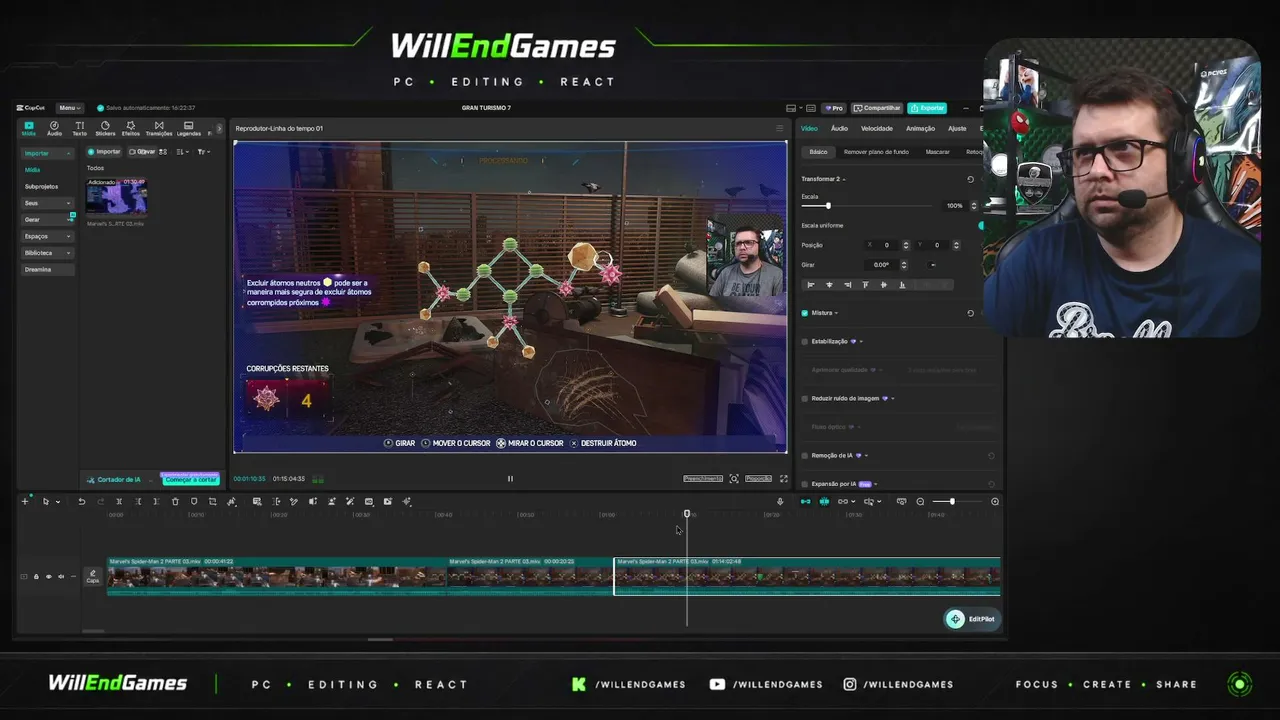Undo the last timeline edit
This screenshot has width=1280, height=720.
[82, 501]
